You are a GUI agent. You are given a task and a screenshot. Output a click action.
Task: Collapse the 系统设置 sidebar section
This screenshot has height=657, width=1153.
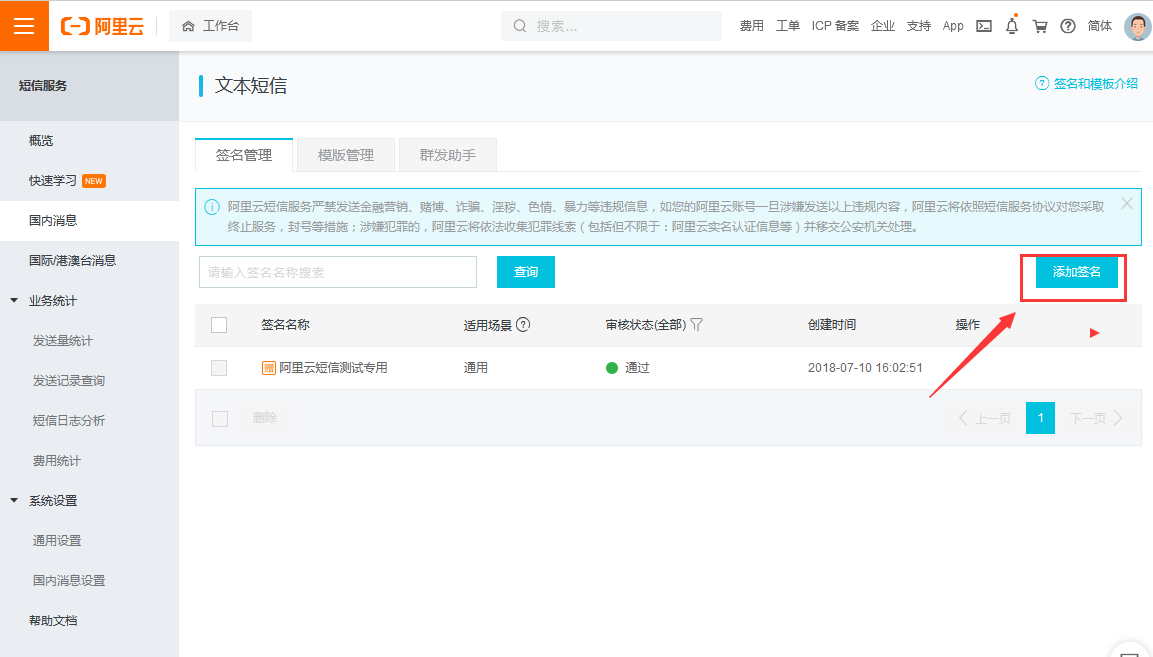click(x=14, y=501)
